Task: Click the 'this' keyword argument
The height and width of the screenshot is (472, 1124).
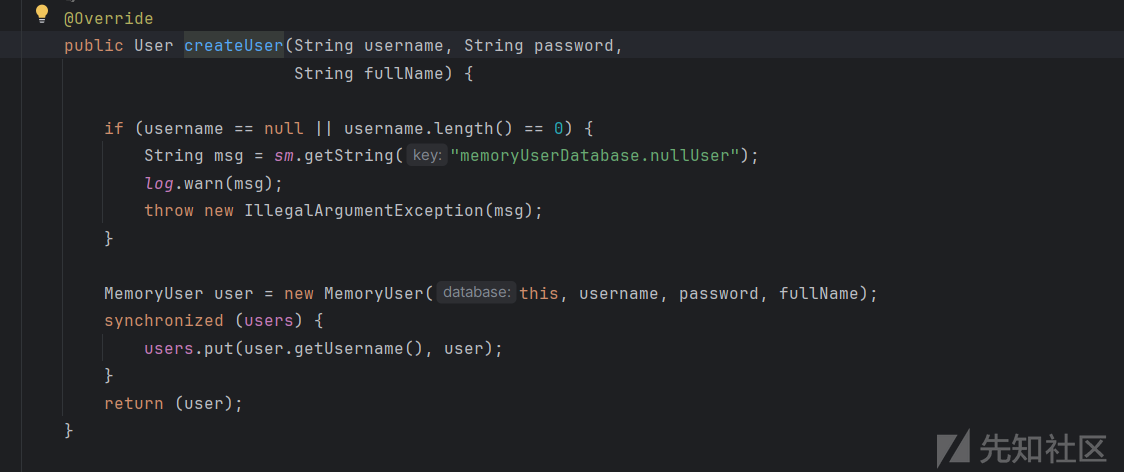Action: click(539, 293)
